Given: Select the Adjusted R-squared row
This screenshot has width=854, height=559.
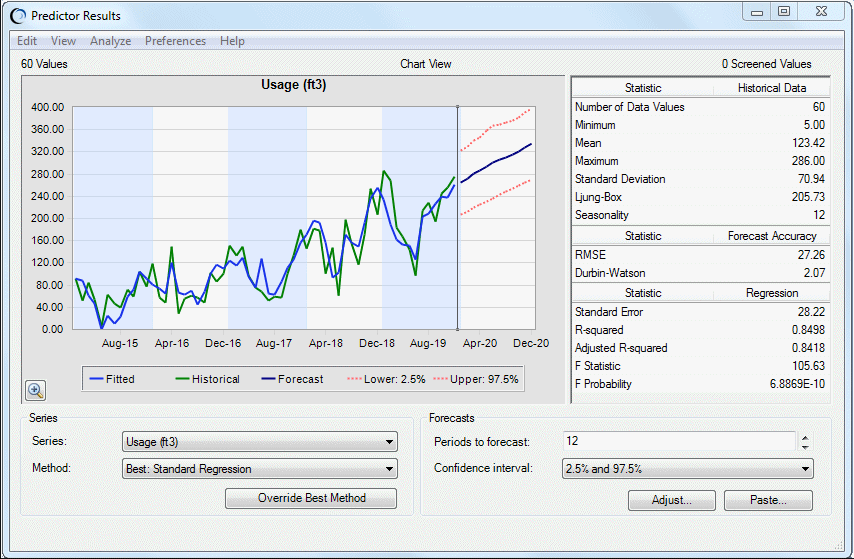Looking at the screenshot, I should tap(700, 348).
